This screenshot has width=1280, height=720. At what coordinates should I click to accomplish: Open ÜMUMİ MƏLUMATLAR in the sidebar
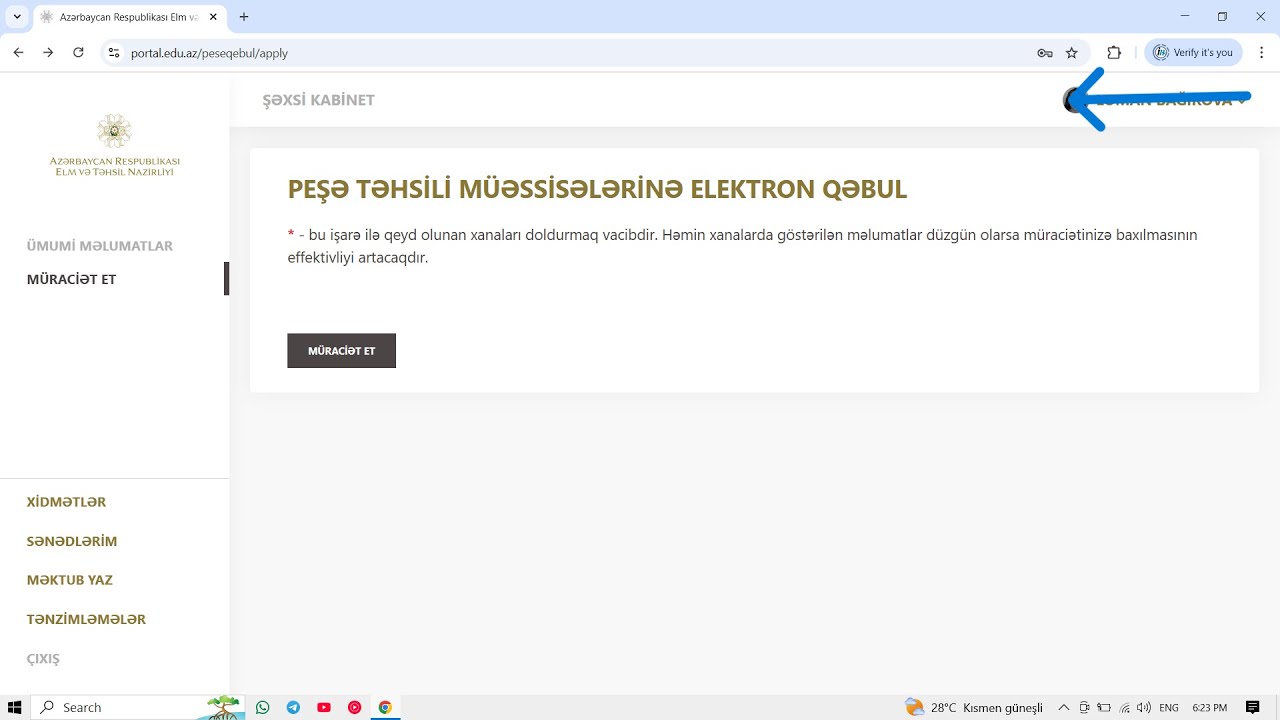[x=100, y=246]
